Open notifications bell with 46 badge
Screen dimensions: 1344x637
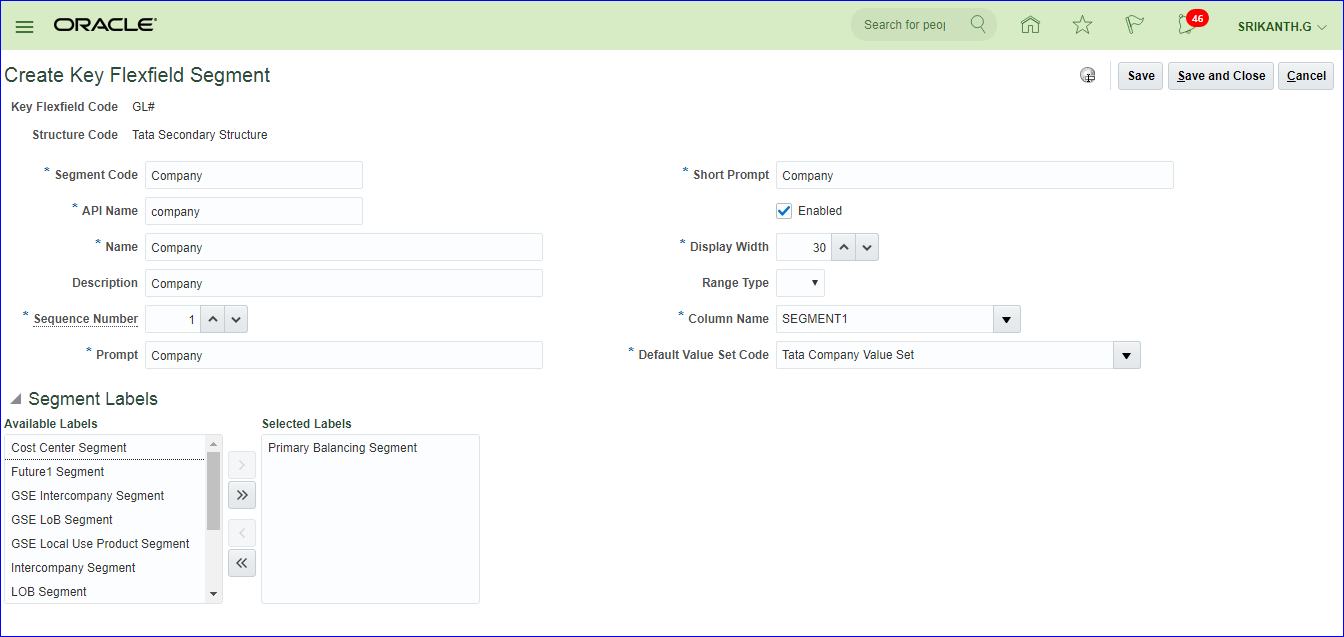1187,25
